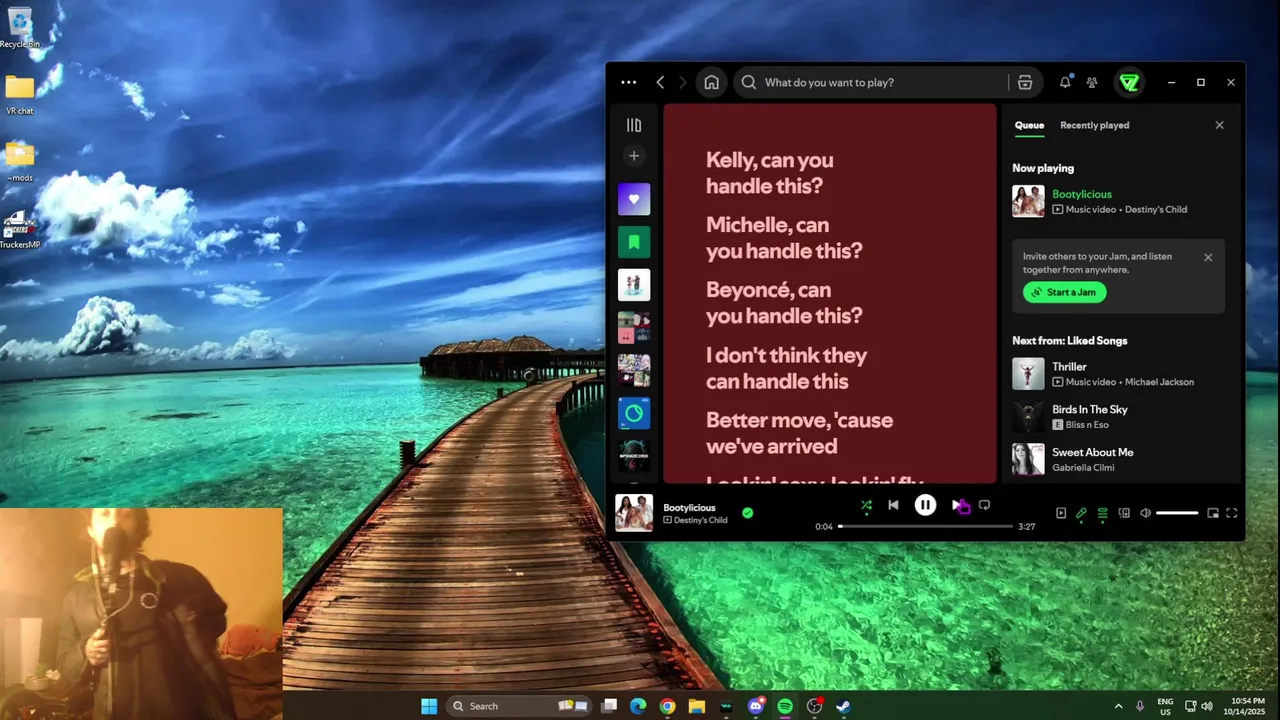Click the song progress bar
The image size is (1280, 720).
click(x=925, y=526)
